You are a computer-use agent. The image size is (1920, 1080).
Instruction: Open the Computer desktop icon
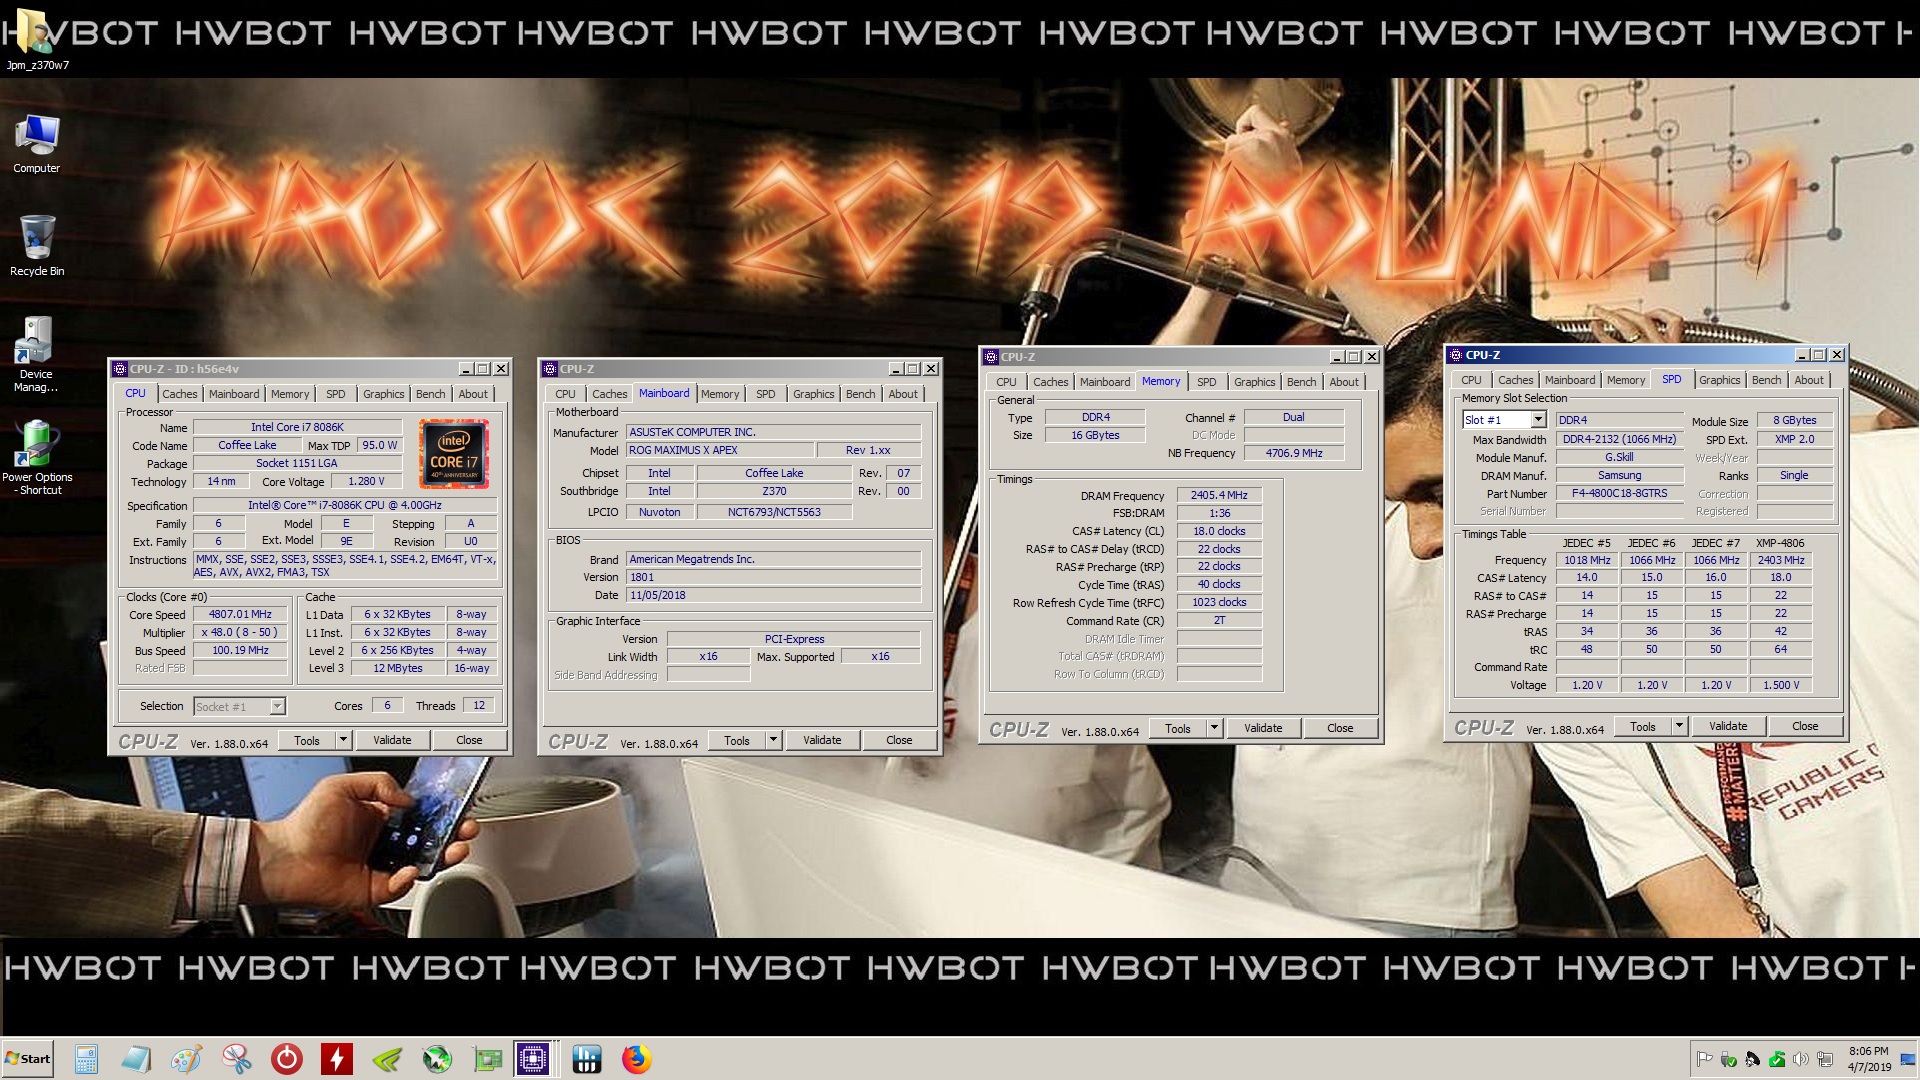point(37,144)
